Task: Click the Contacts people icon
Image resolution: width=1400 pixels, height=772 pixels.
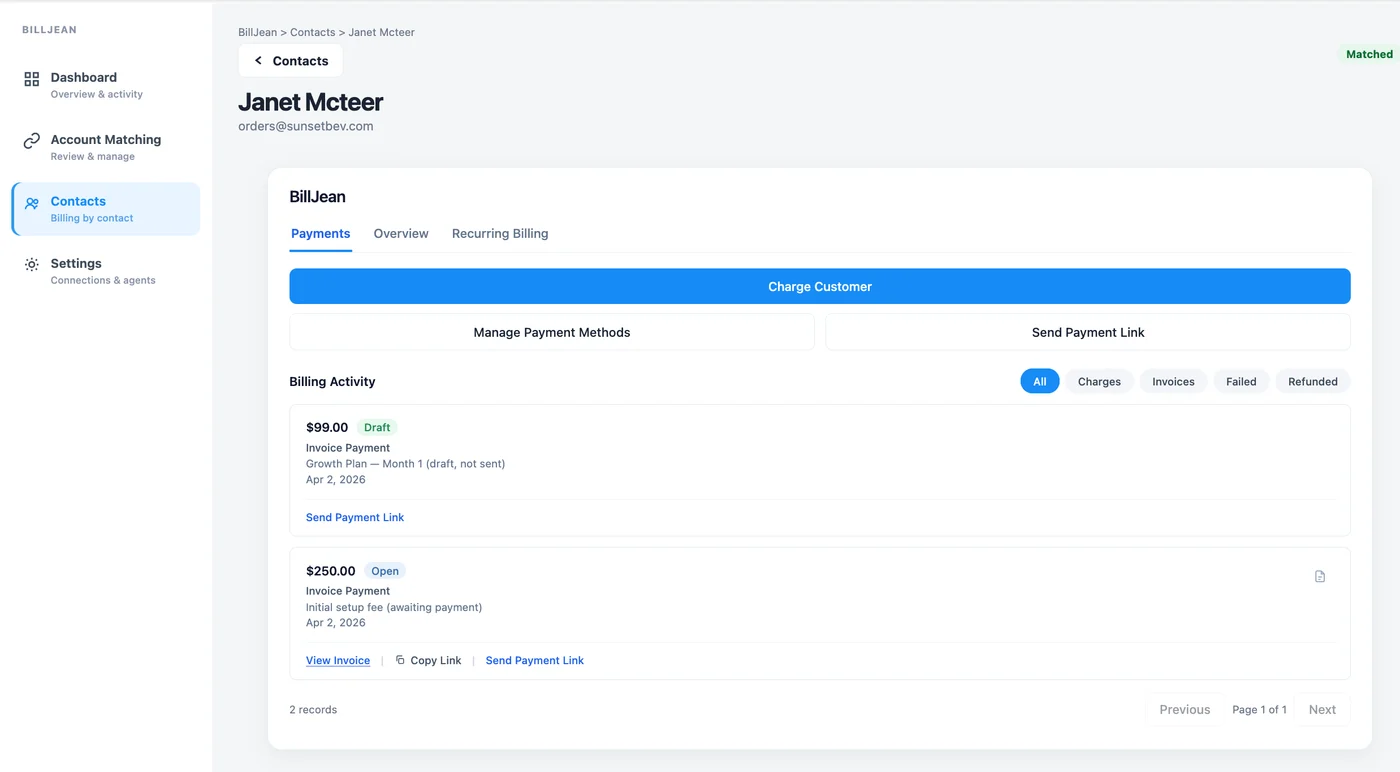Action: click(32, 203)
